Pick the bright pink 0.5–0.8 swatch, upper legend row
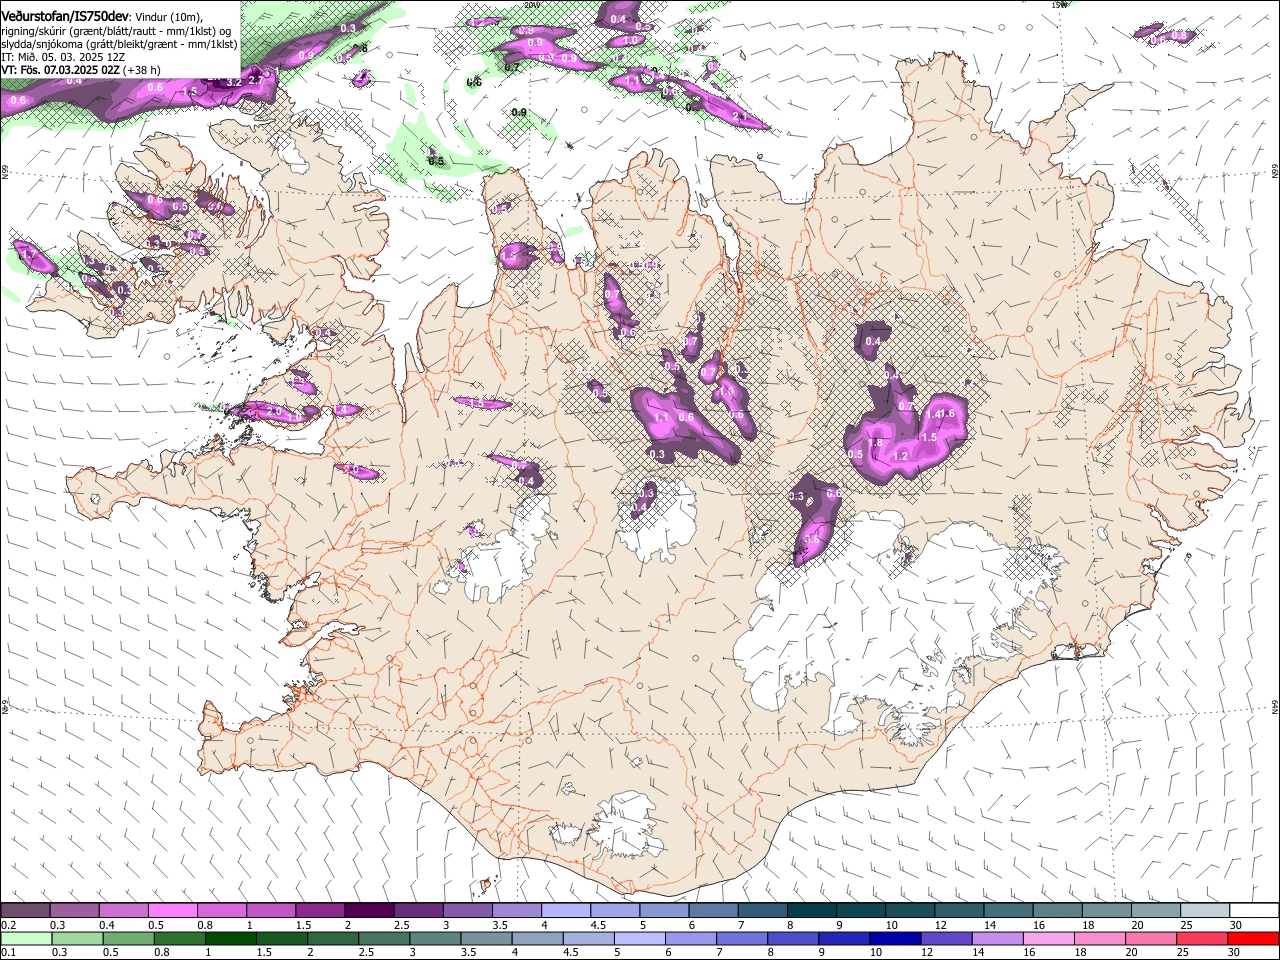This screenshot has height=960, width=1280. (x=172, y=910)
